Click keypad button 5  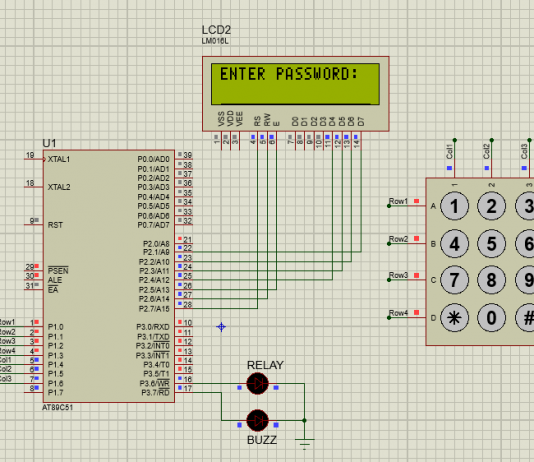pos(491,244)
